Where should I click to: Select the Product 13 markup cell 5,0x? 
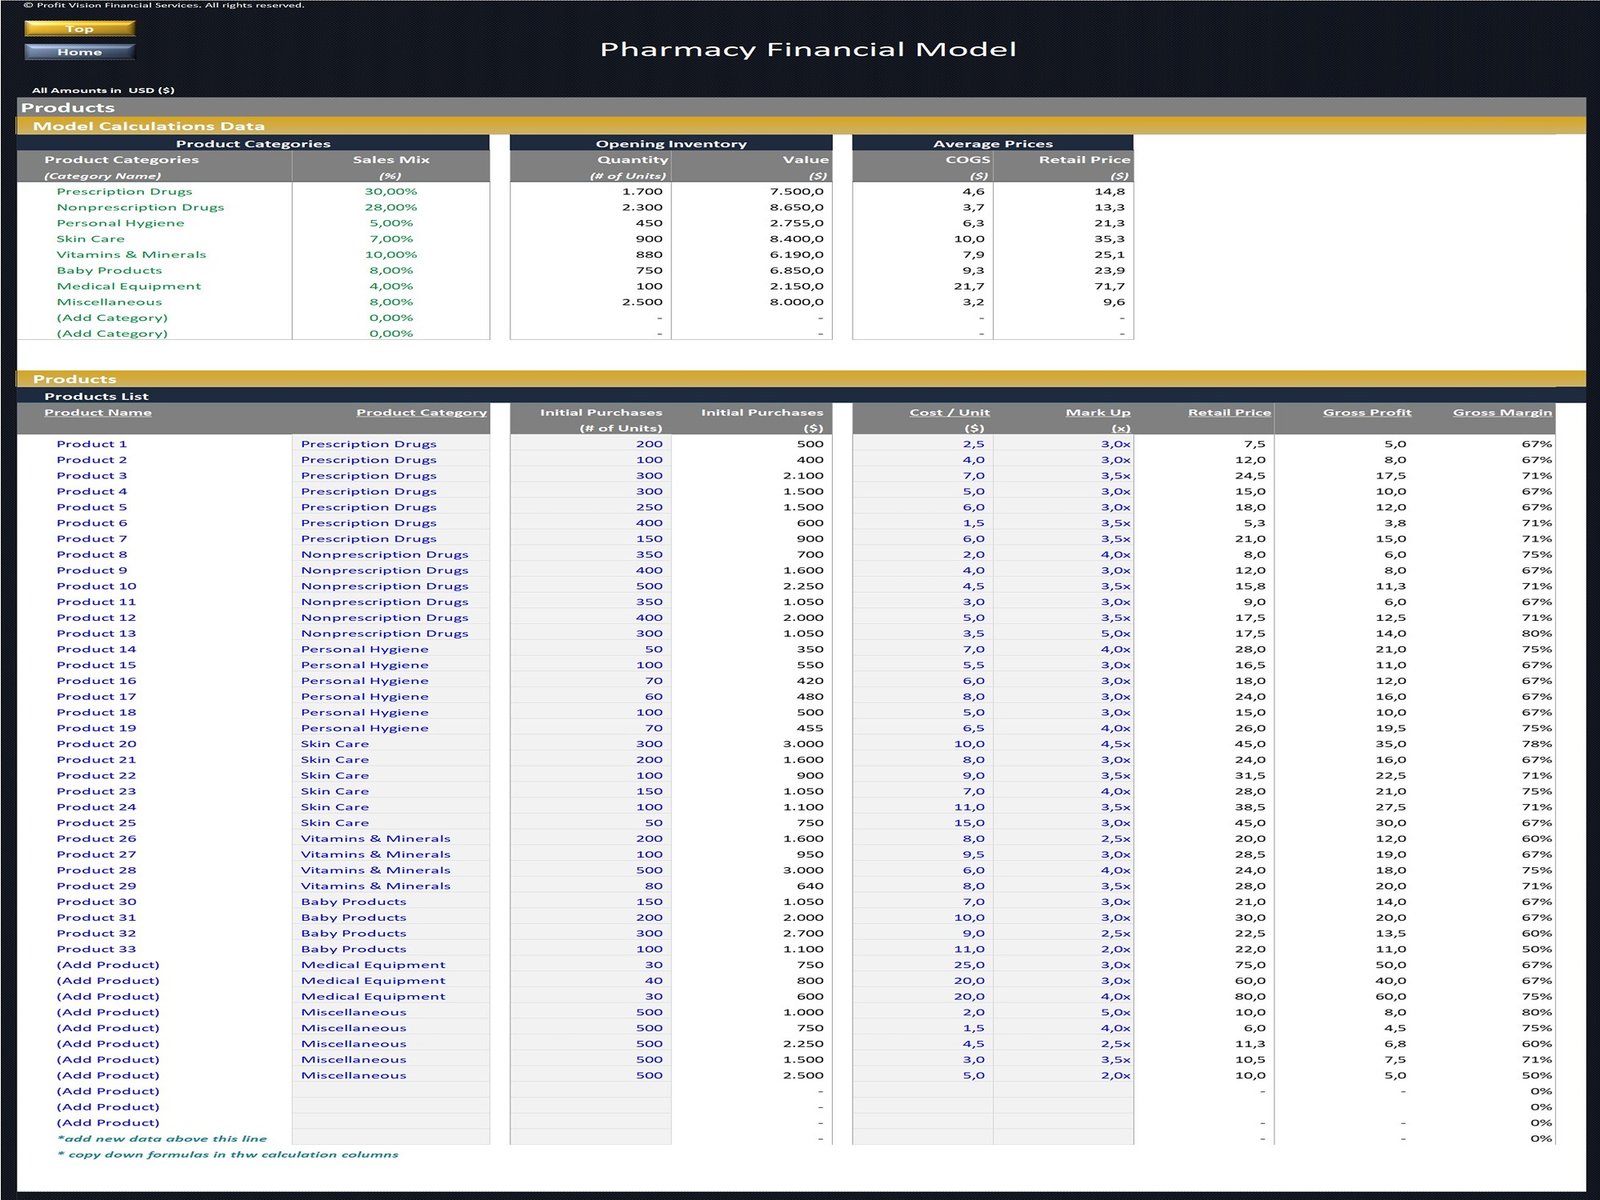[x=1115, y=633]
